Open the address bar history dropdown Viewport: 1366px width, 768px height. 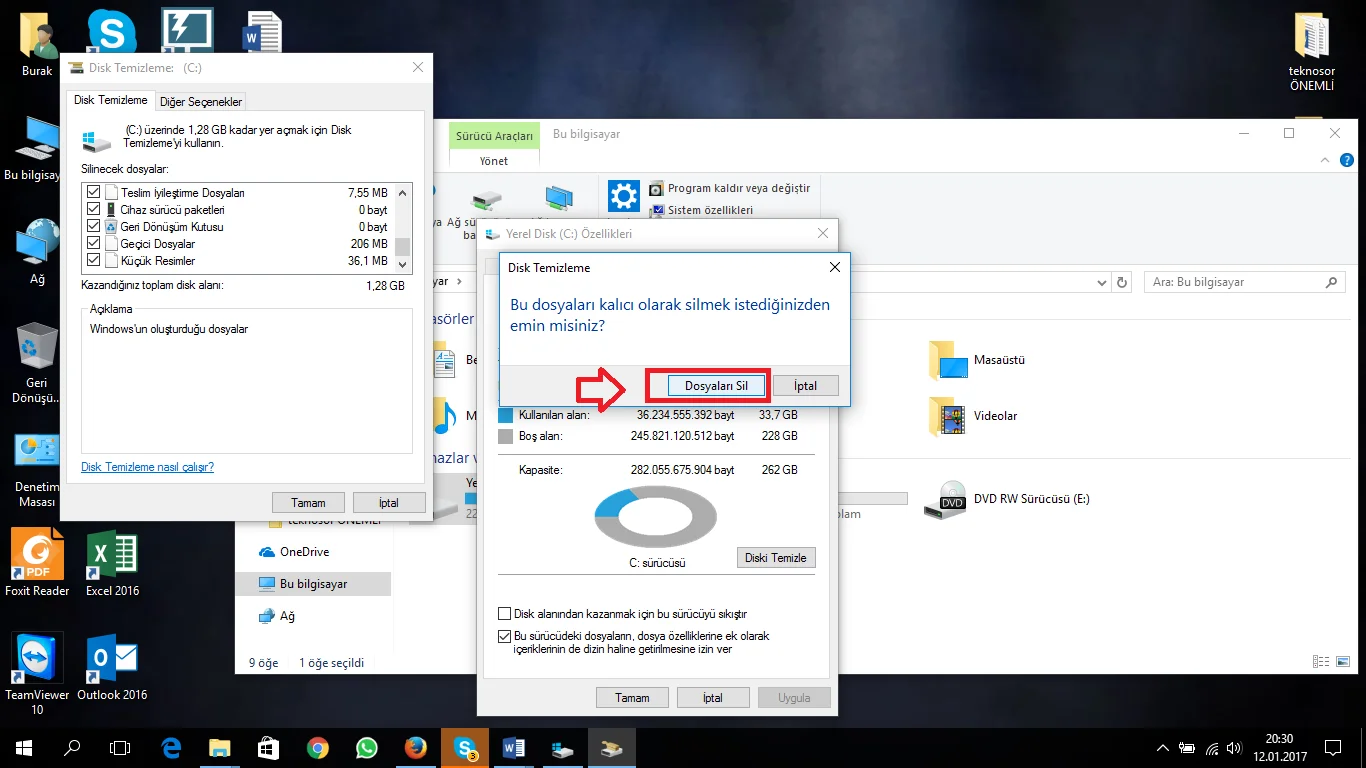tap(1101, 283)
